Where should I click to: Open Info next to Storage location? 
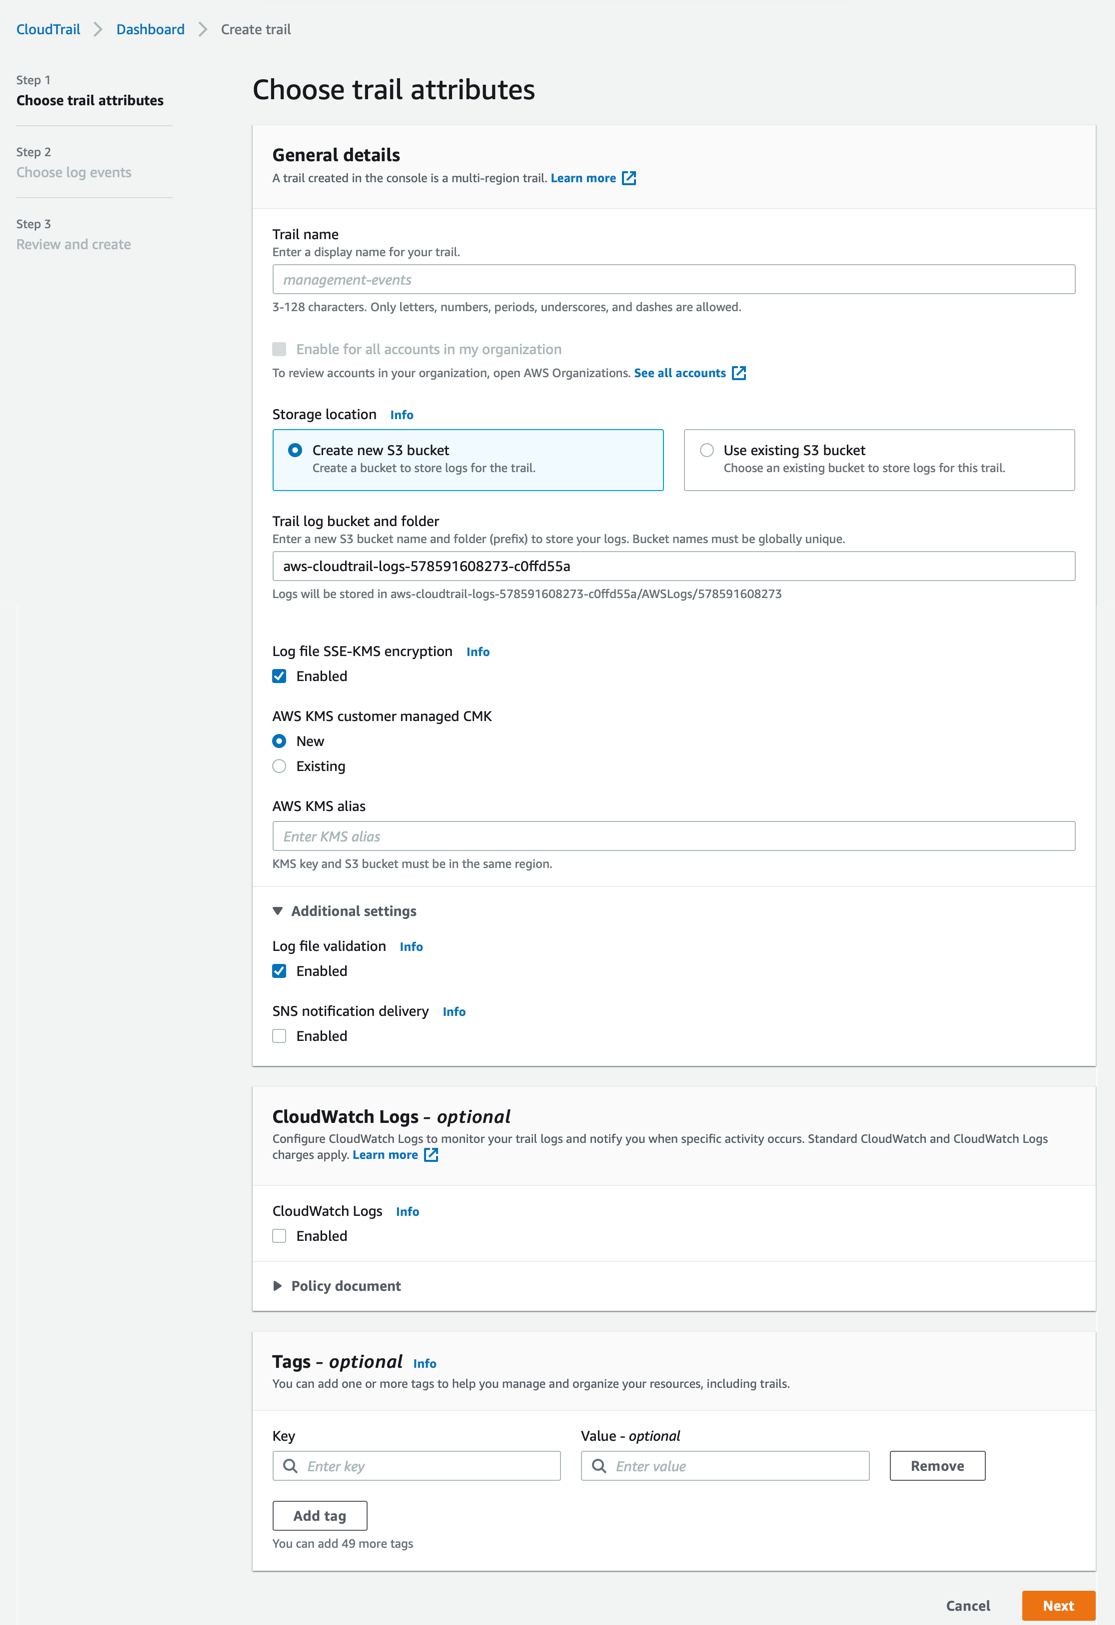(x=401, y=415)
